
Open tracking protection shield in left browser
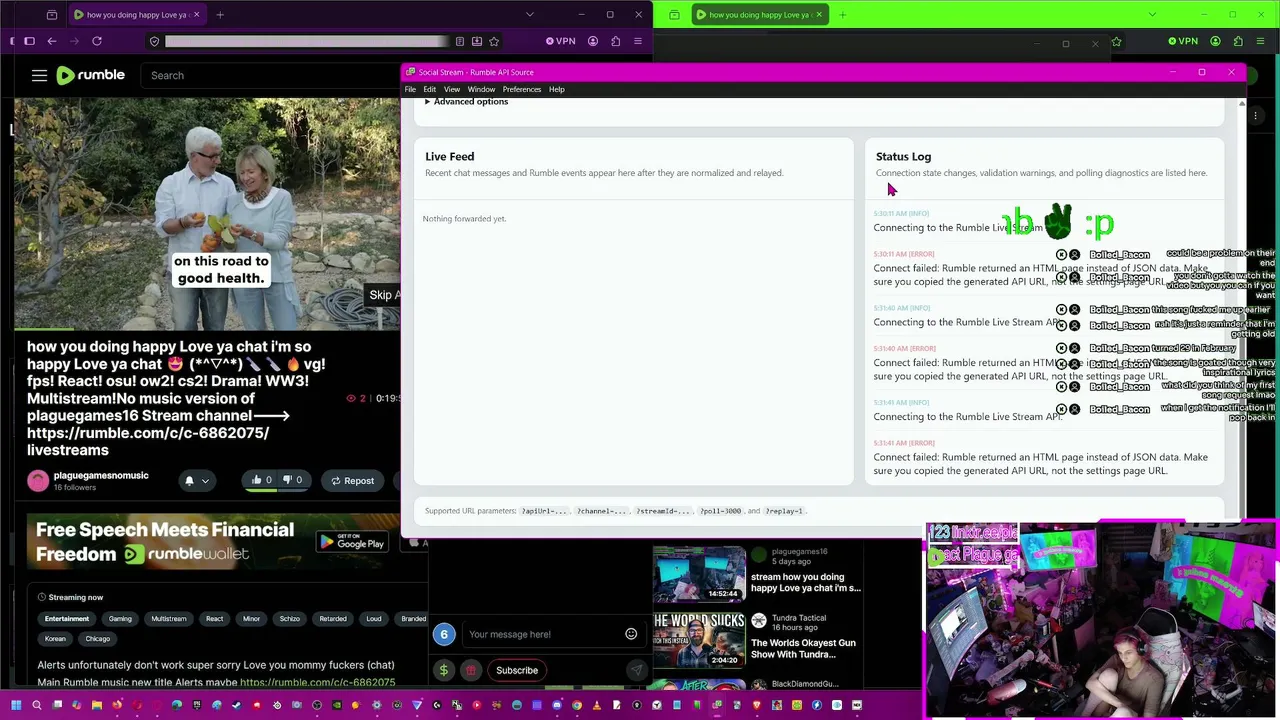pos(154,41)
